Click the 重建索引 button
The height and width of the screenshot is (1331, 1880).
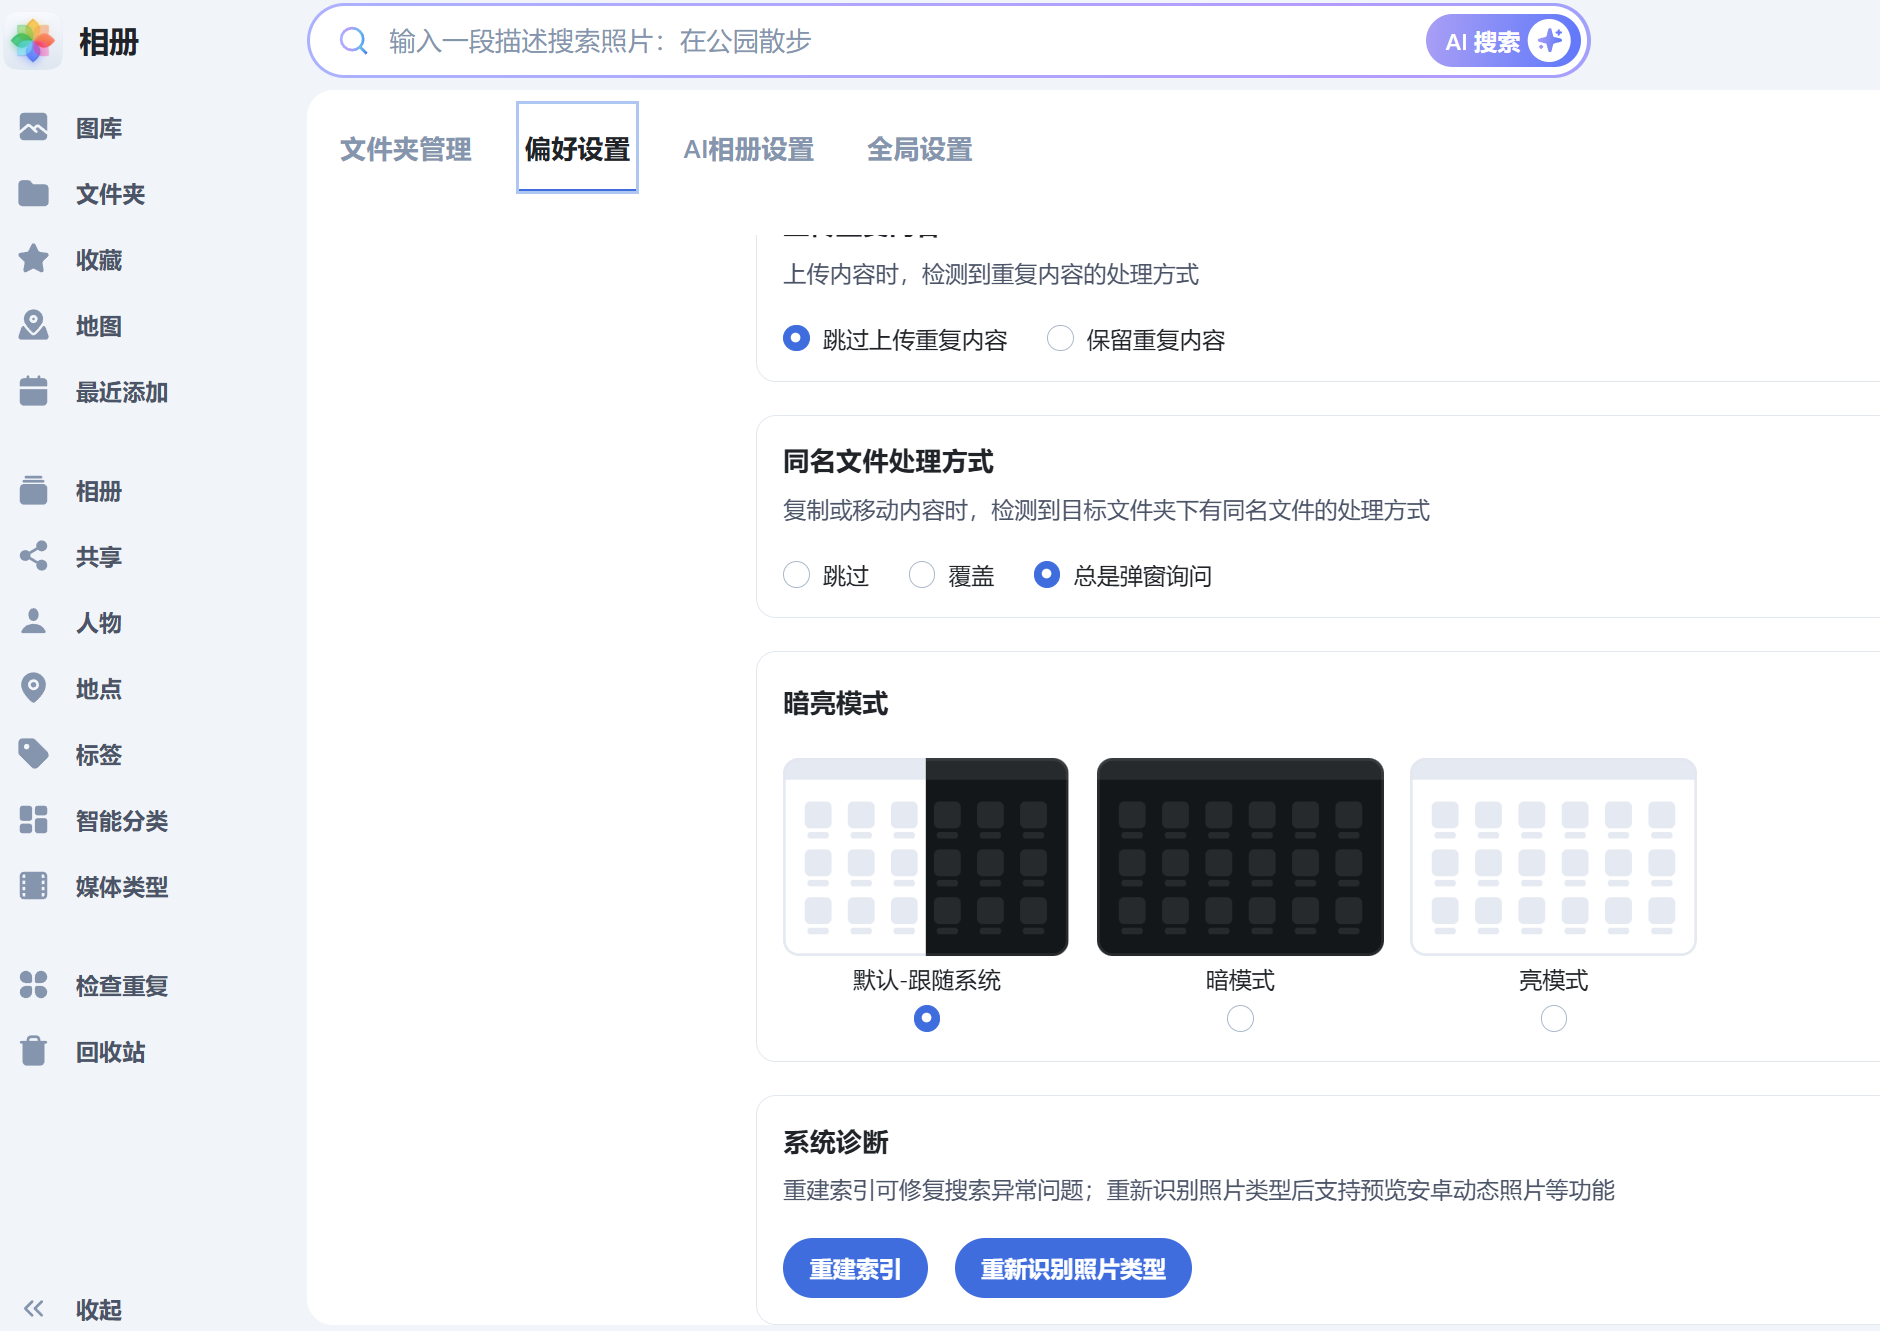click(x=855, y=1268)
